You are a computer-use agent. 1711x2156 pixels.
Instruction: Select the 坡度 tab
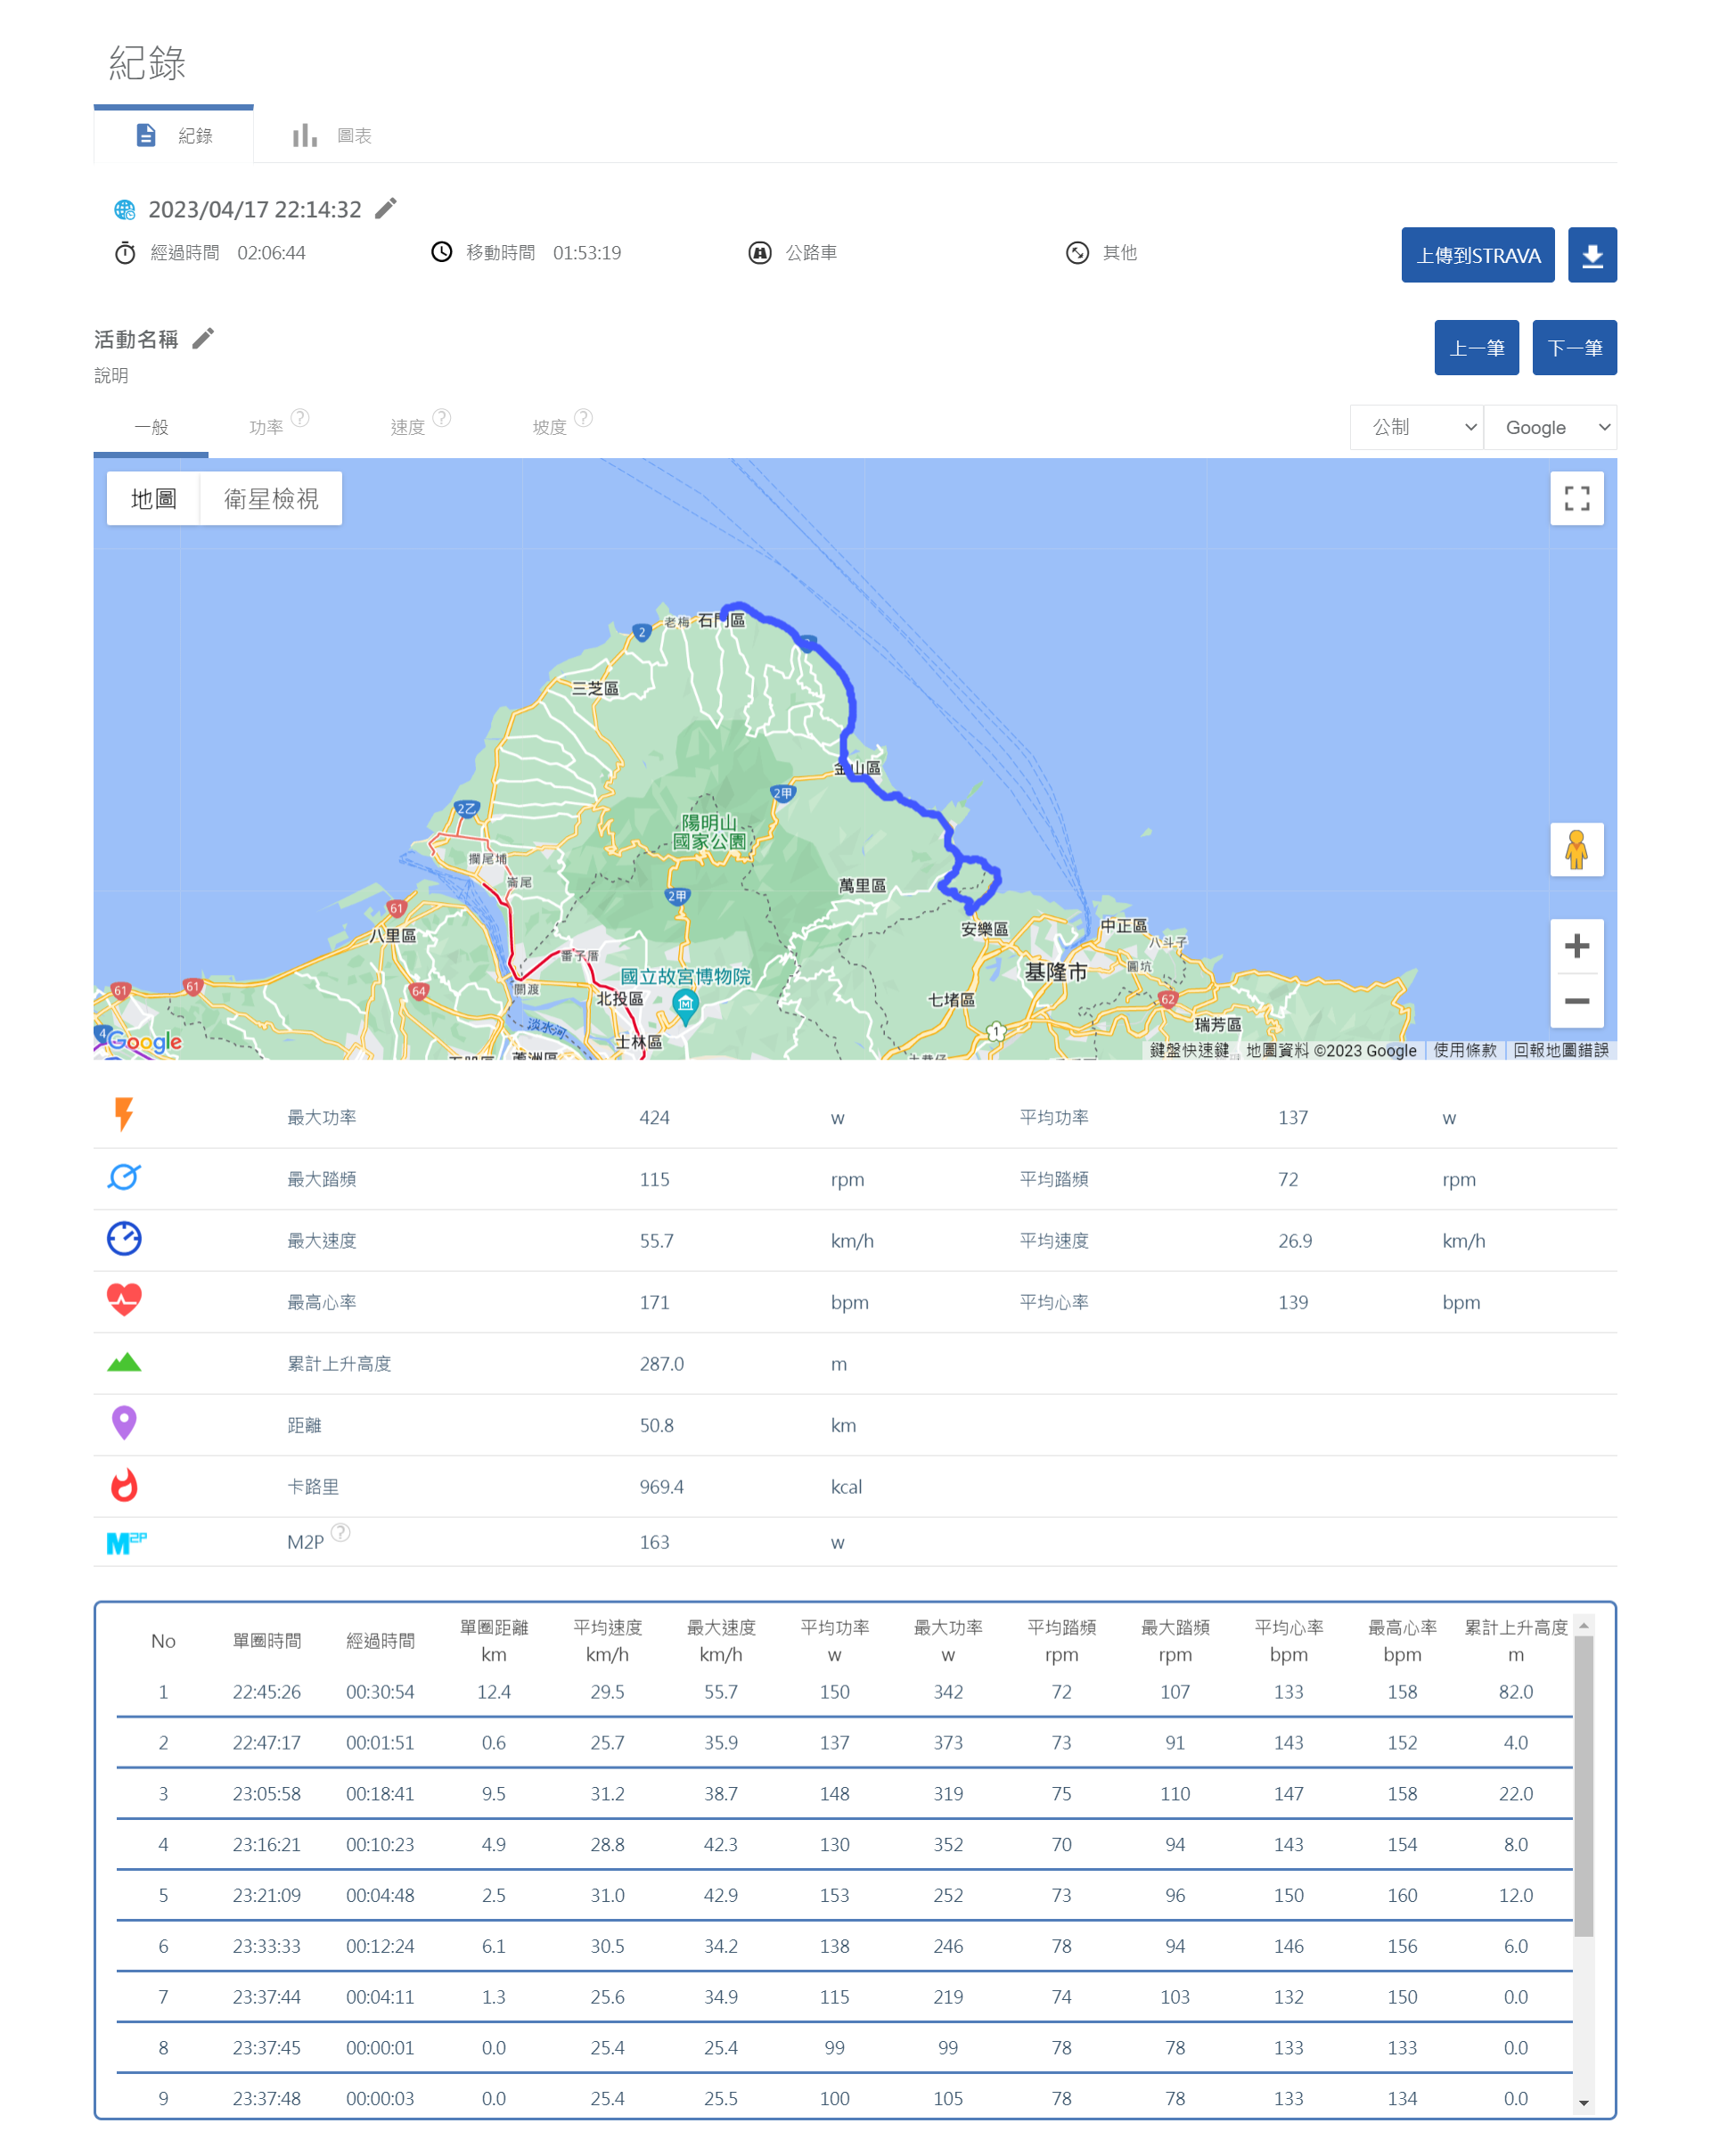[549, 427]
